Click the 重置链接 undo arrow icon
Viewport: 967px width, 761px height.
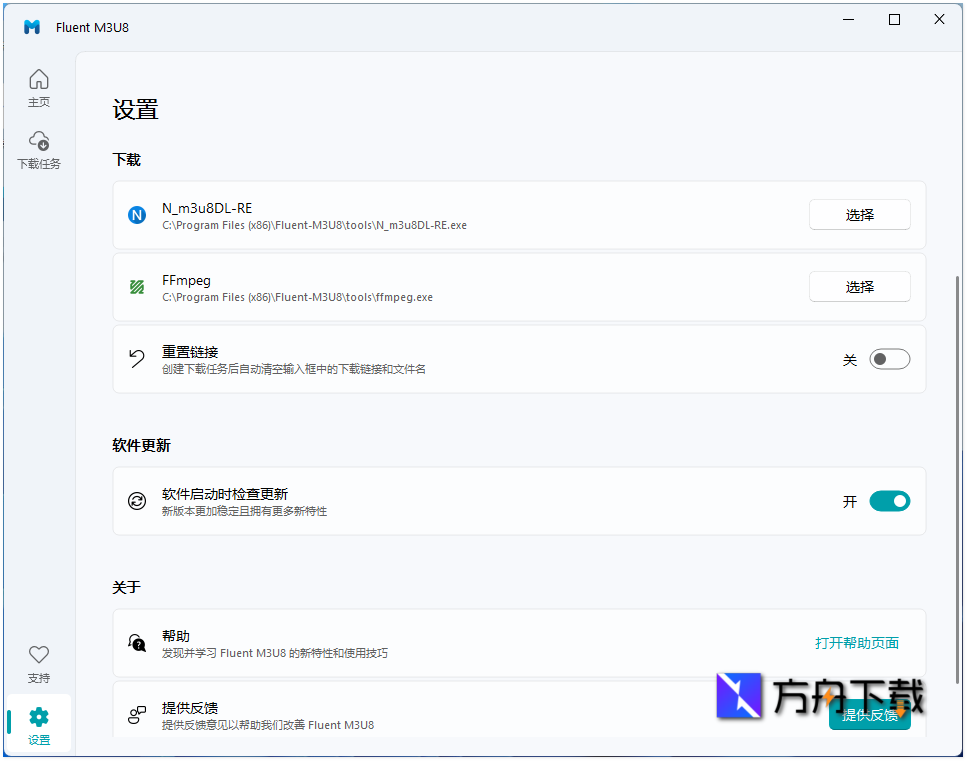click(x=137, y=358)
